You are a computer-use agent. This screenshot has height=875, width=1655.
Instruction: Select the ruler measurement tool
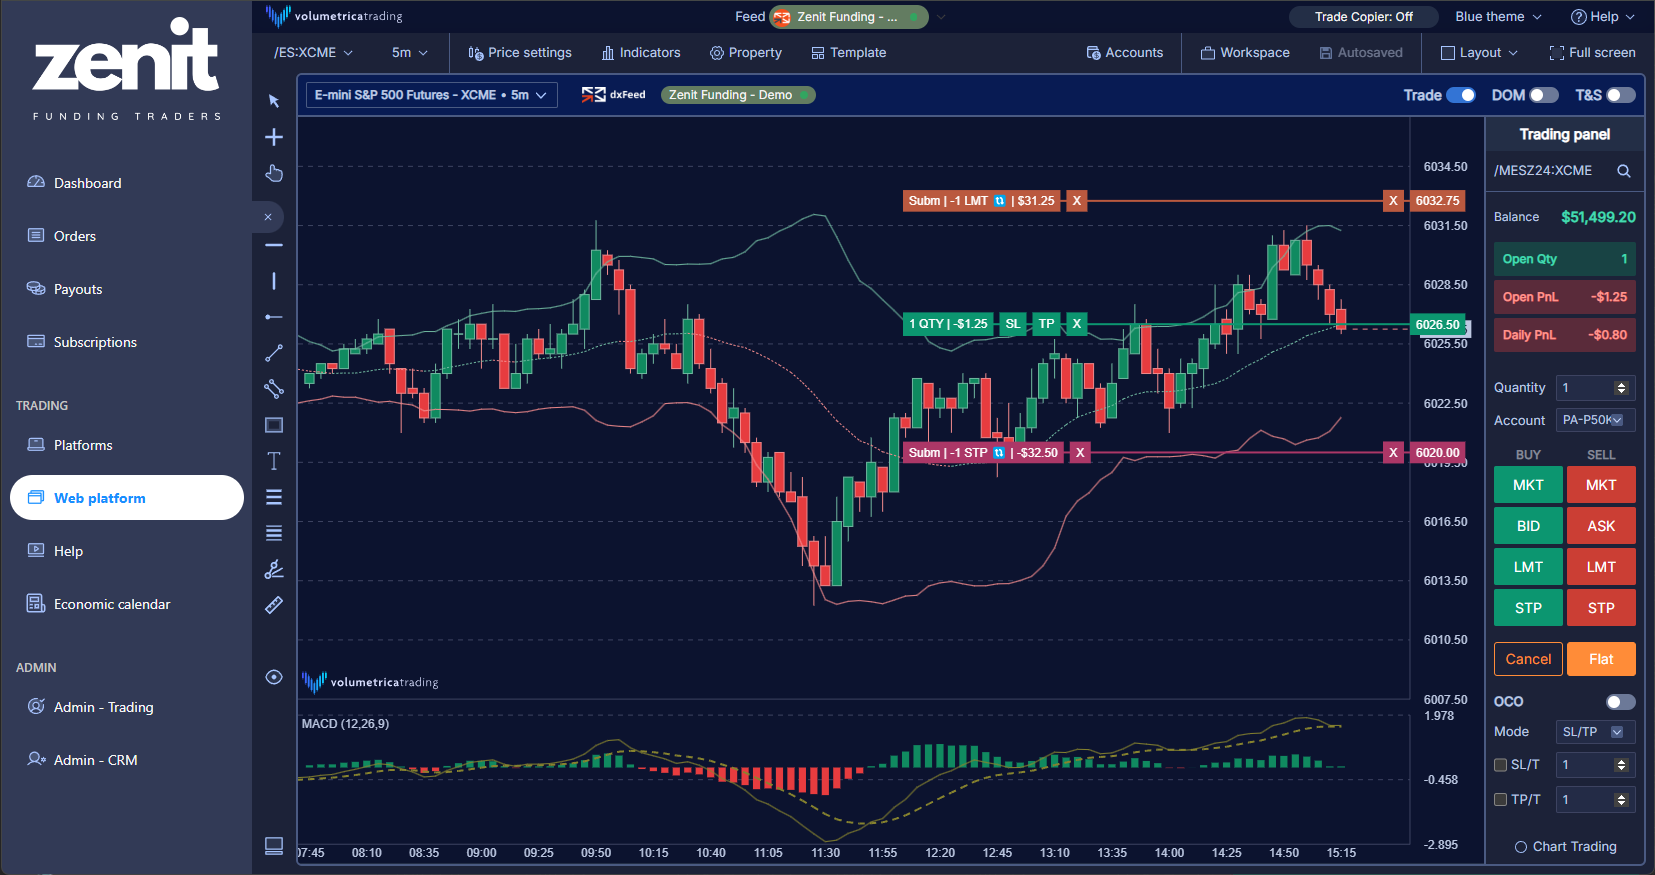(274, 605)
